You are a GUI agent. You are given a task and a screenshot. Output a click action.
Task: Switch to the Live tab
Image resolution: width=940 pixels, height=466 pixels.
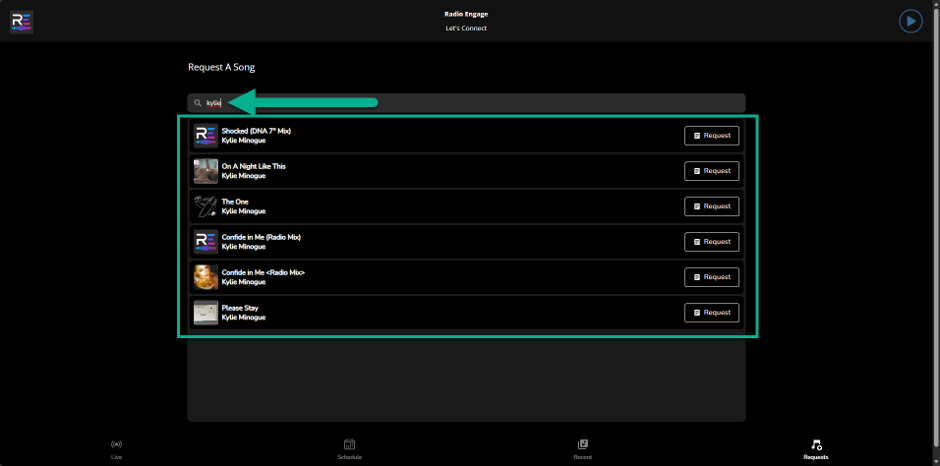pos(116,450)
